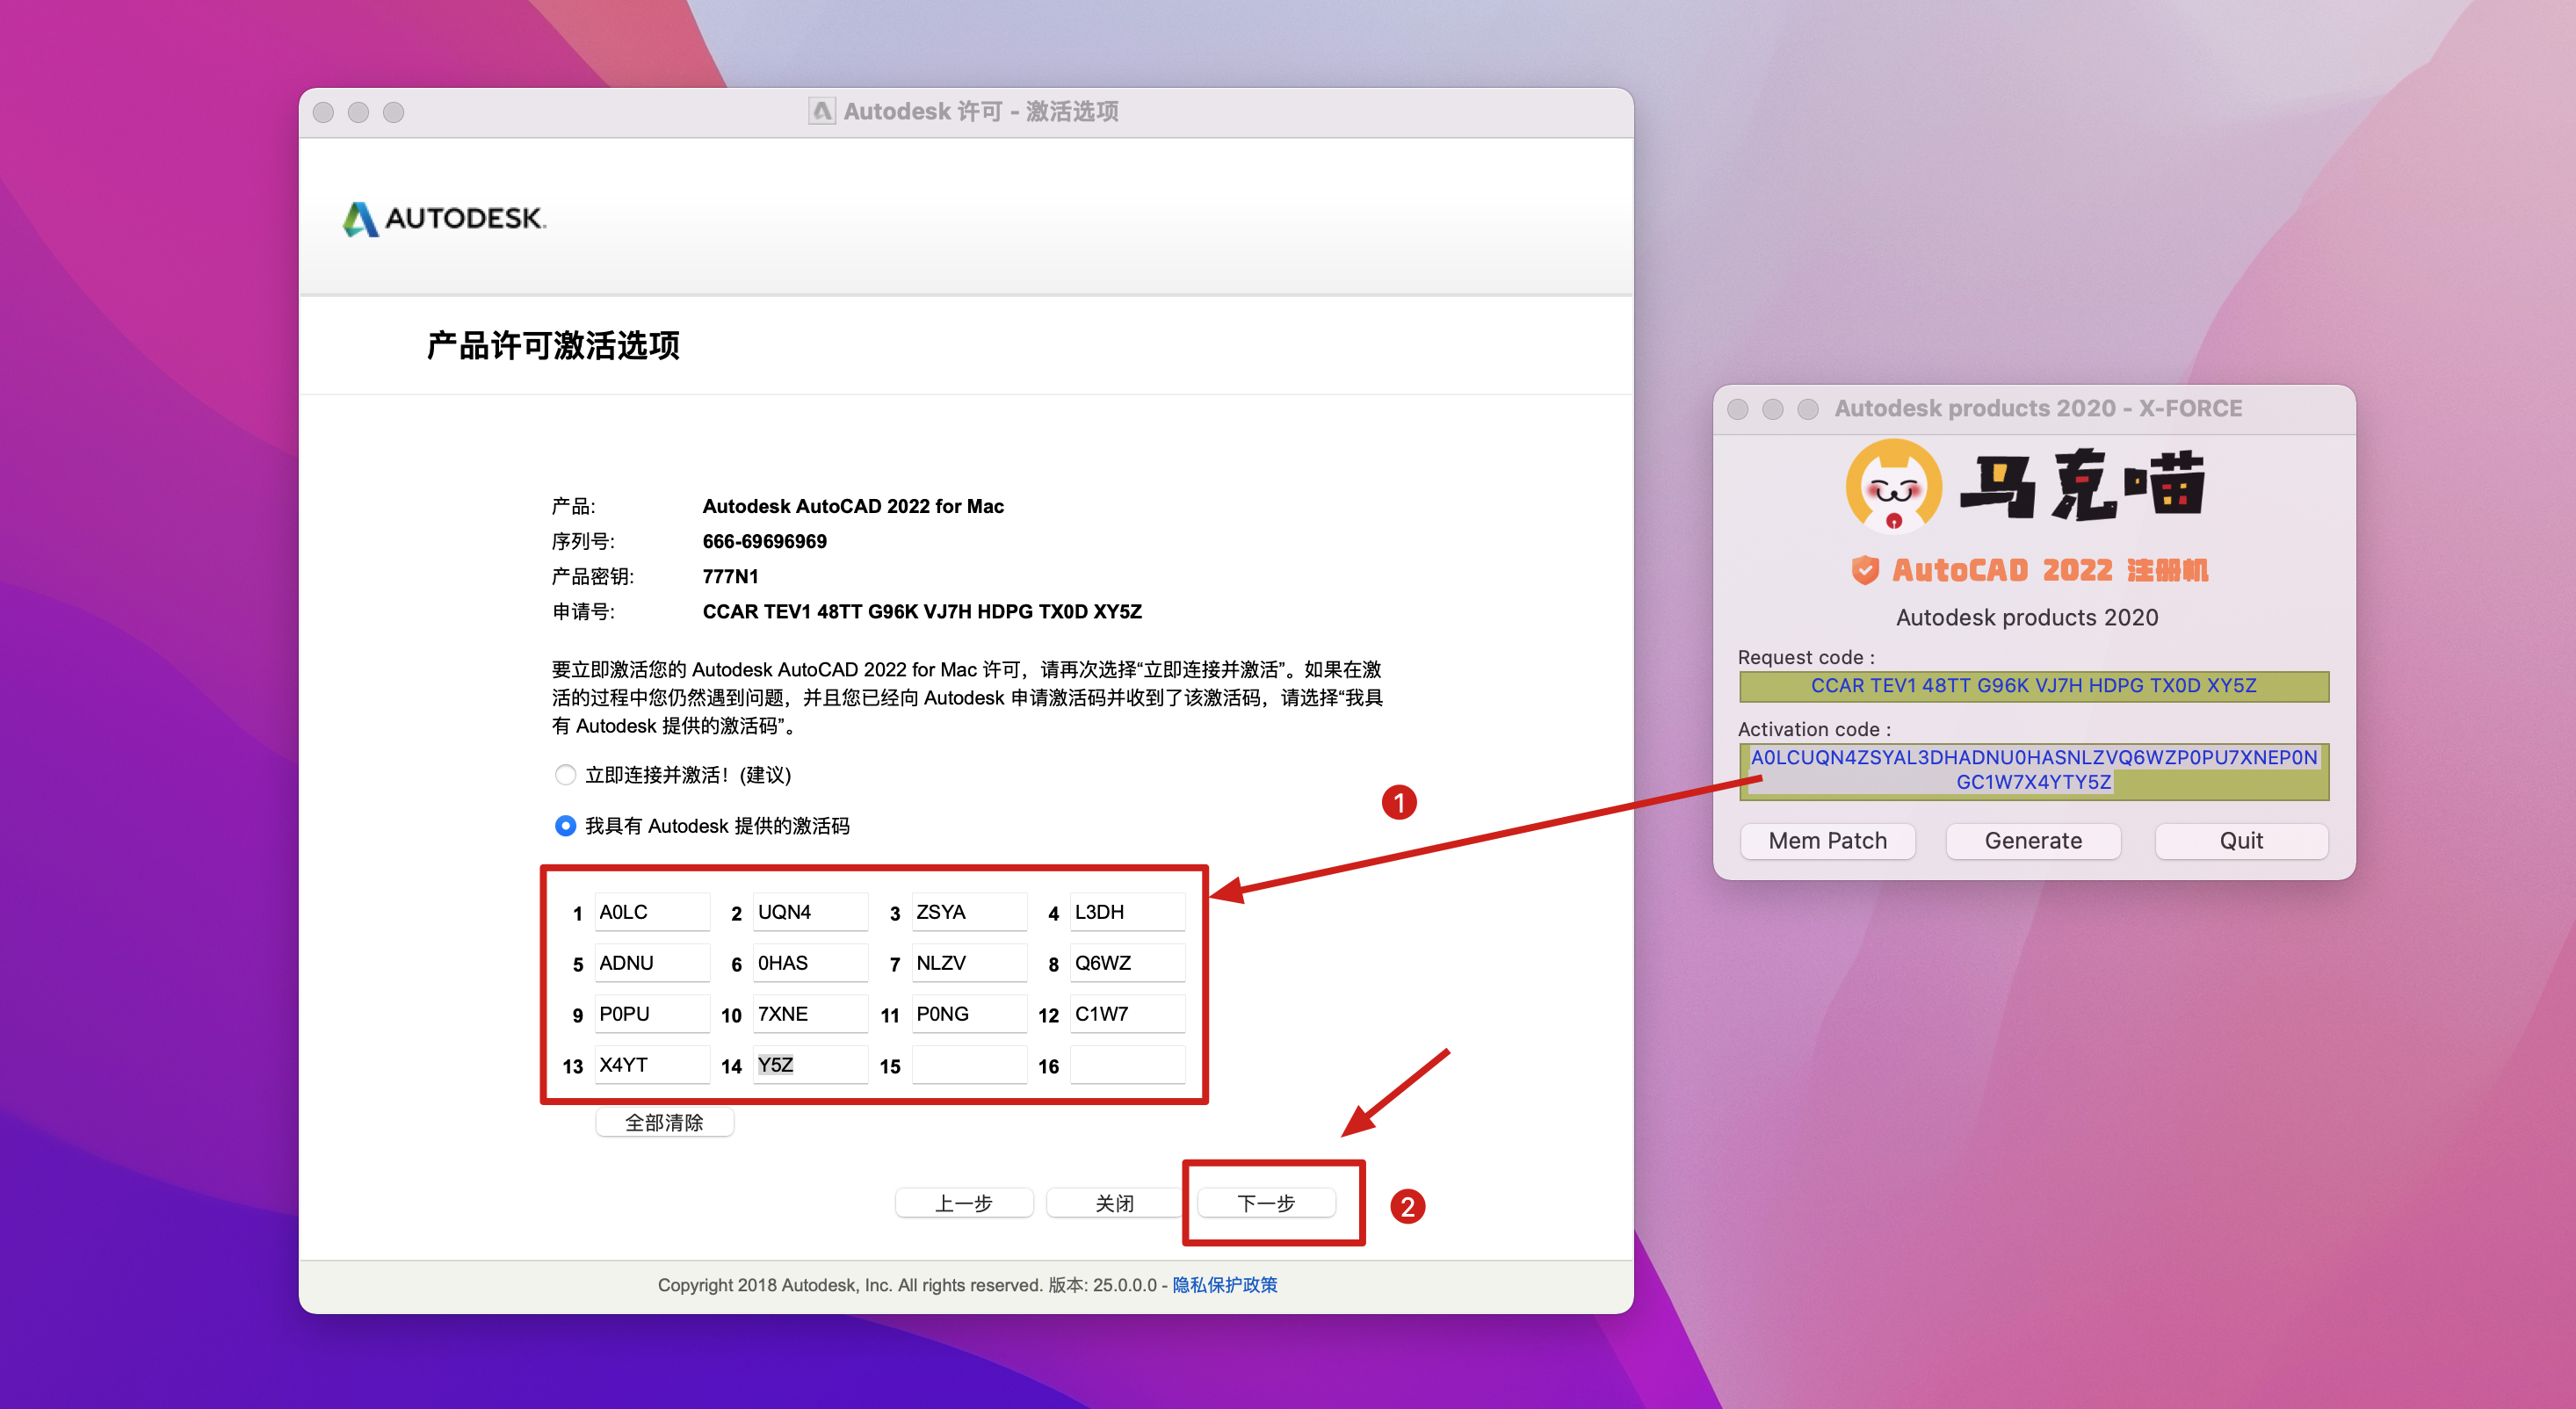Click 全部清除 to clear all fields
Image resolution: width=2576 pixels, height=1409 pixels.
coord(664,1123)
